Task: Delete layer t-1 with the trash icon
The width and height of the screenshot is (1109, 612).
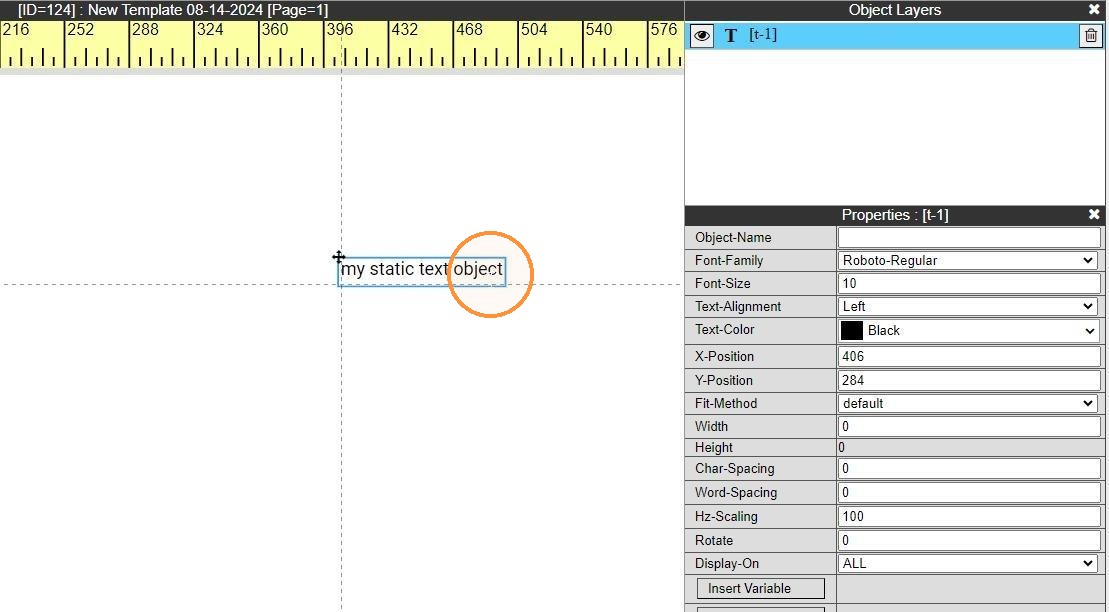Action: tap(1091, 35)
